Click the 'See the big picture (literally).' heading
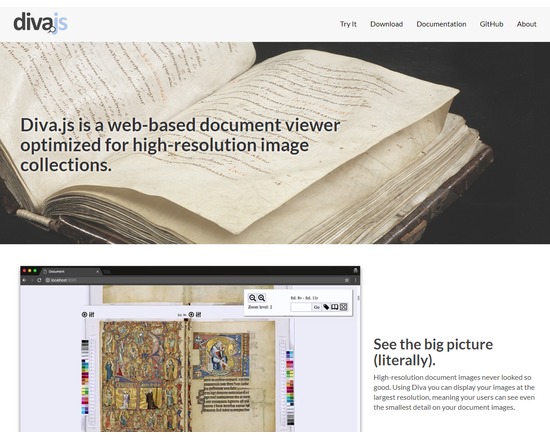The width and height of the screenshot is (550, 440). (x=433, y=352)
